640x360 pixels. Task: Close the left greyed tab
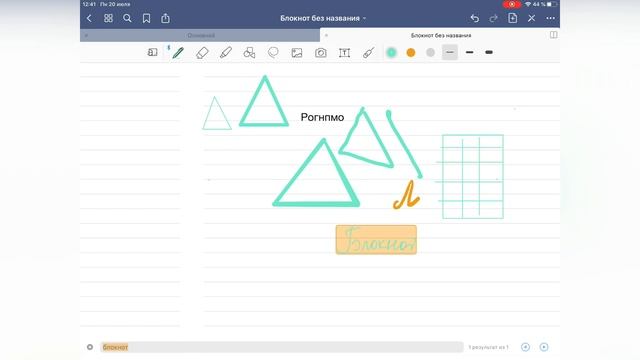[86, 36]
